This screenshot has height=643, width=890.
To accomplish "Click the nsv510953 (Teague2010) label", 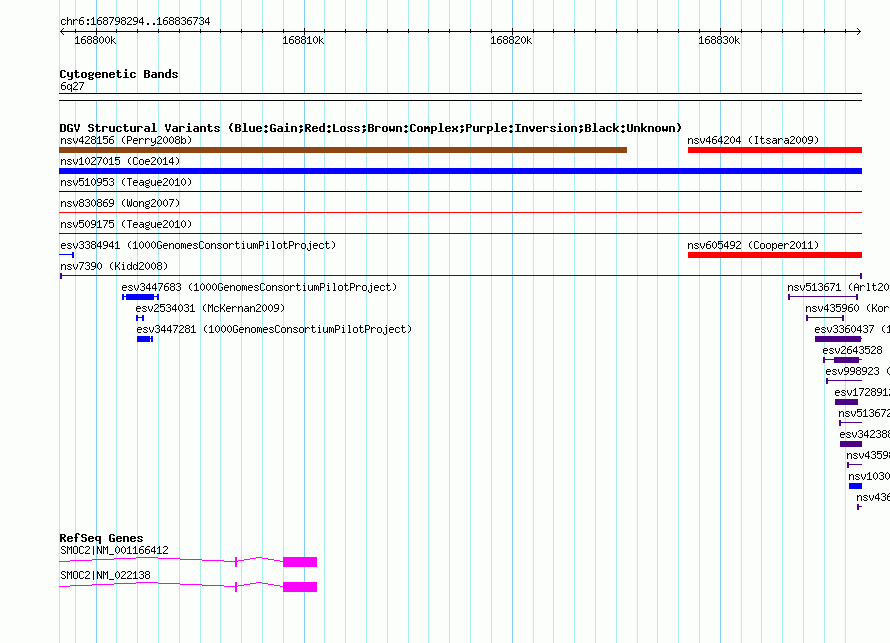I will click(x=126, y=182).
